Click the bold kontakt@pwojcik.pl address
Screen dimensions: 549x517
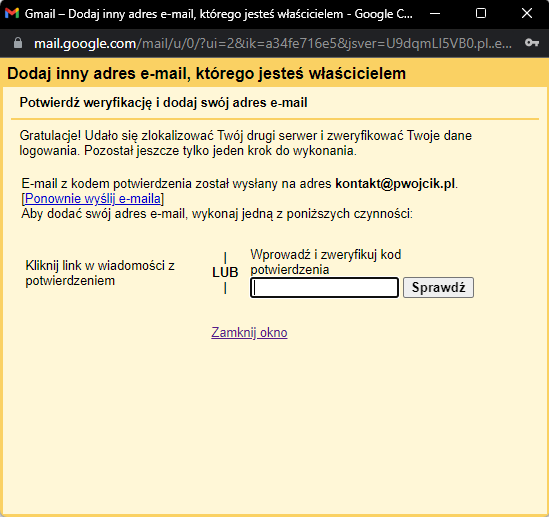[395, 183]
